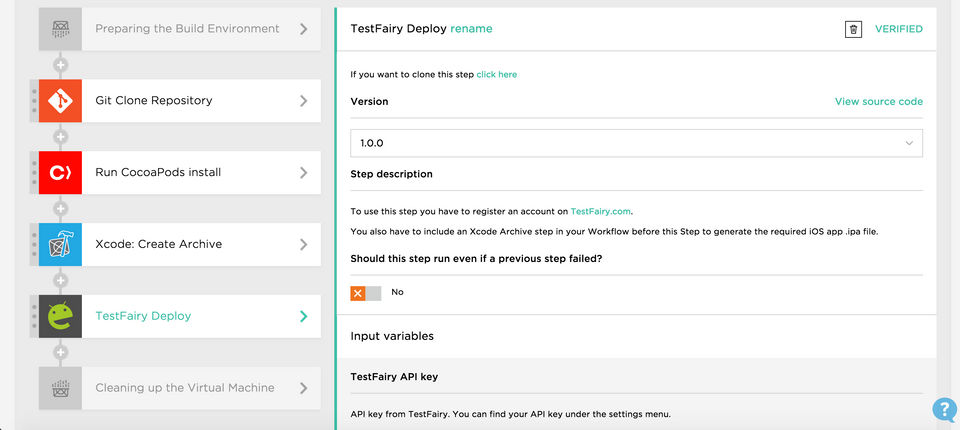Click the Xcode Create Archive icon
Screen dimensions: 960x430
[60, 245]
